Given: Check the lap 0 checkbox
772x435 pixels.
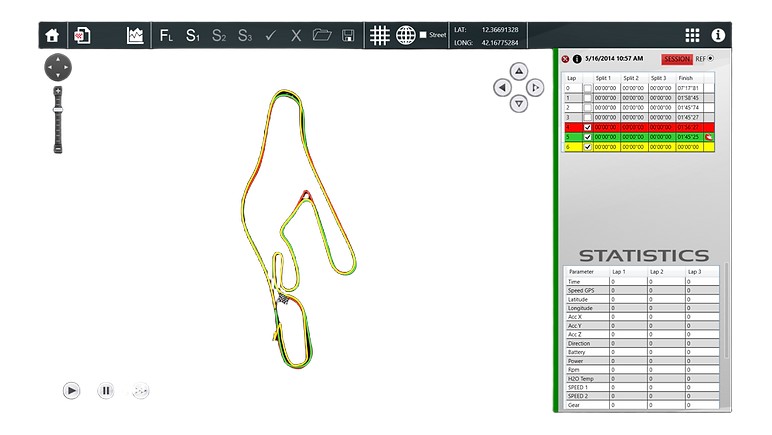Looking at the screenshot, I should point(587,88).
